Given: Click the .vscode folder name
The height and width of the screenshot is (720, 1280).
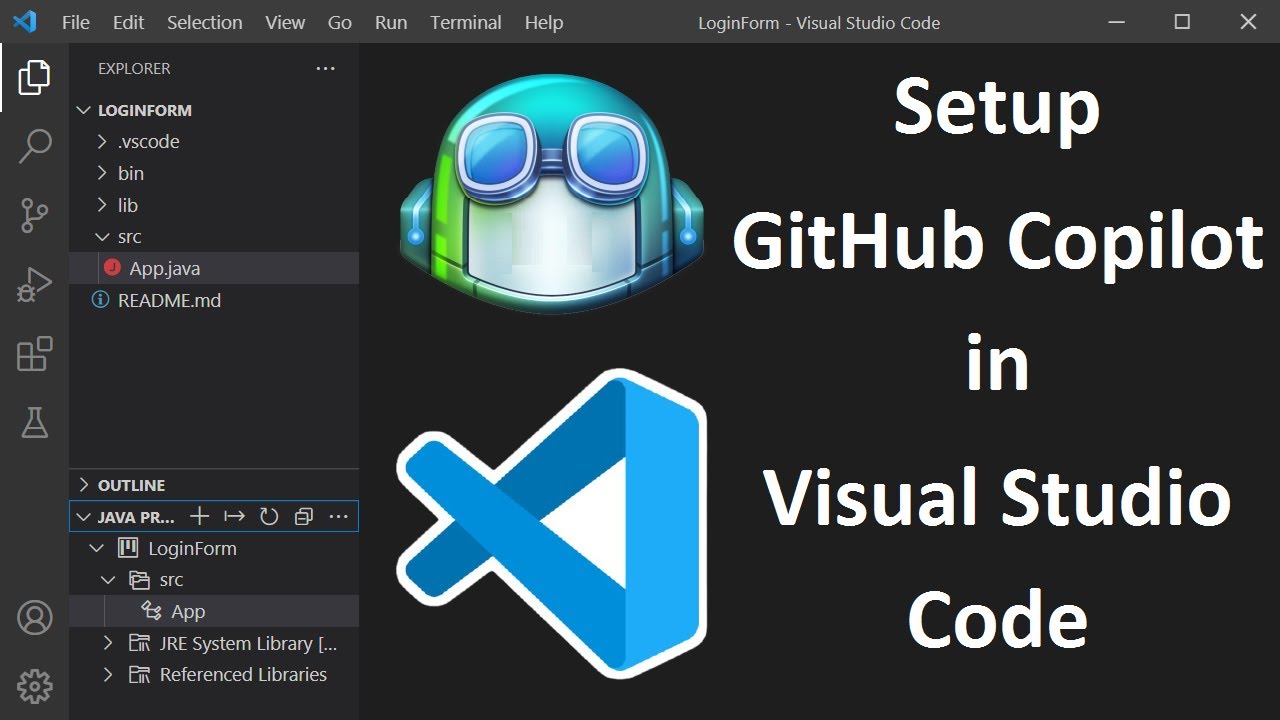Looking at the screenshot, I should pyautogui.click(x=149, y=141).
